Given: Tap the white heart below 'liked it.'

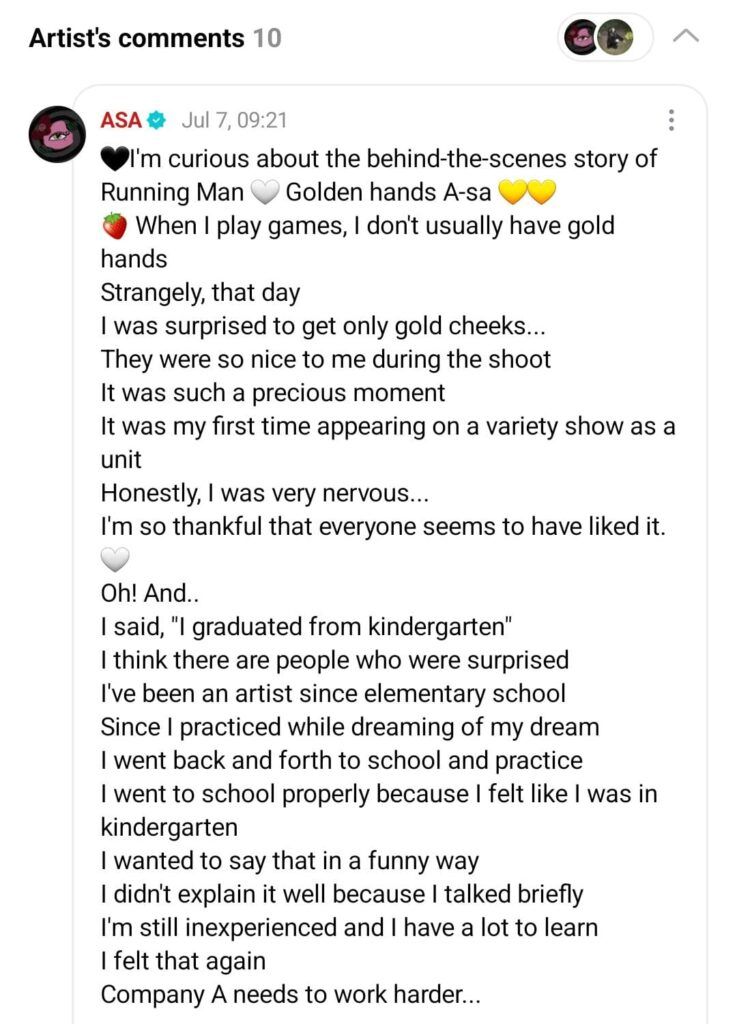Looking at the screenshot, I should click(x=115, y=560).
